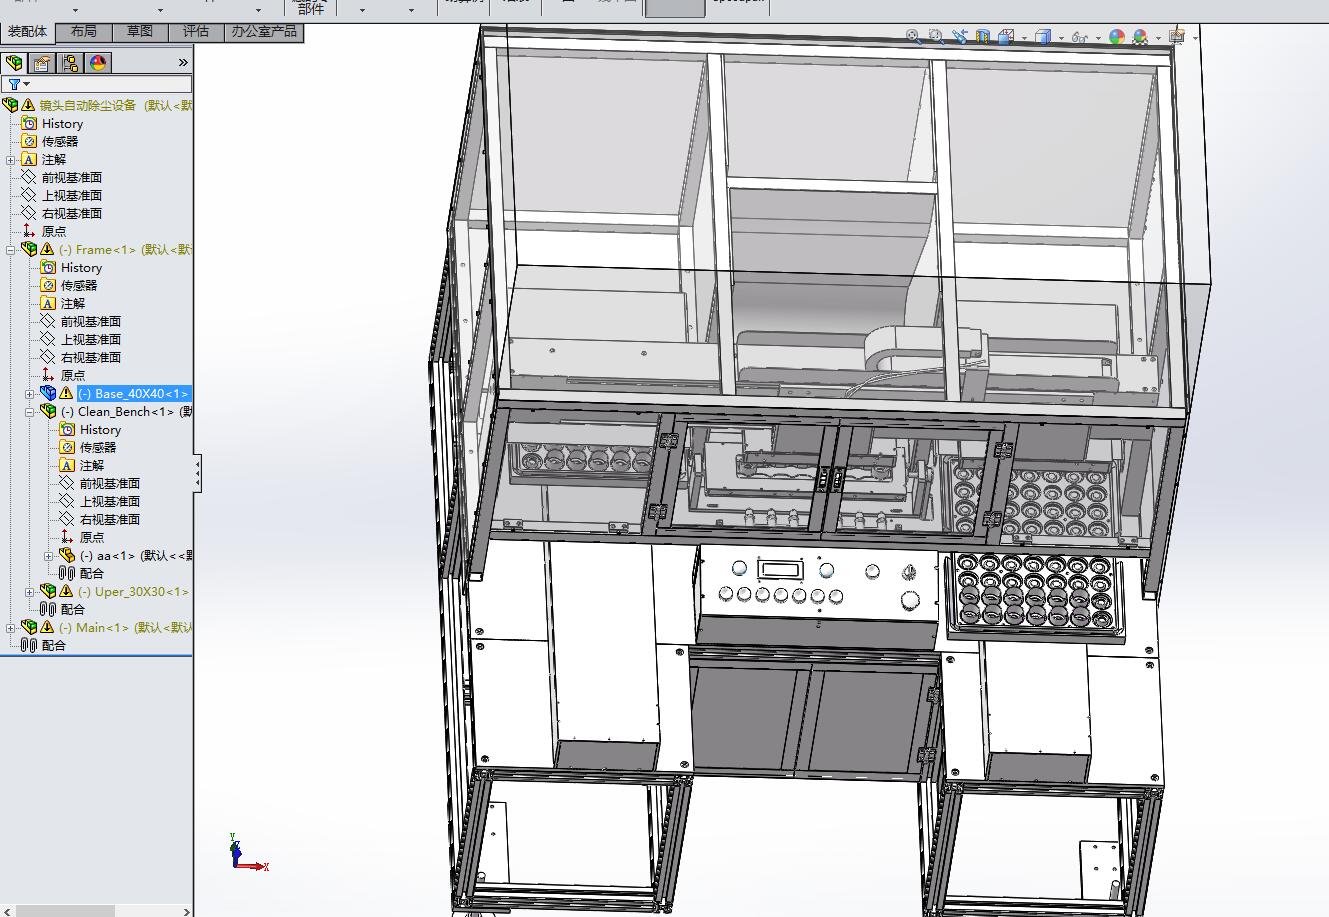Viewport: 1329px width, 917px height.
Task: Select 配合 folder under Frame<1>
Action: point(73,610)
